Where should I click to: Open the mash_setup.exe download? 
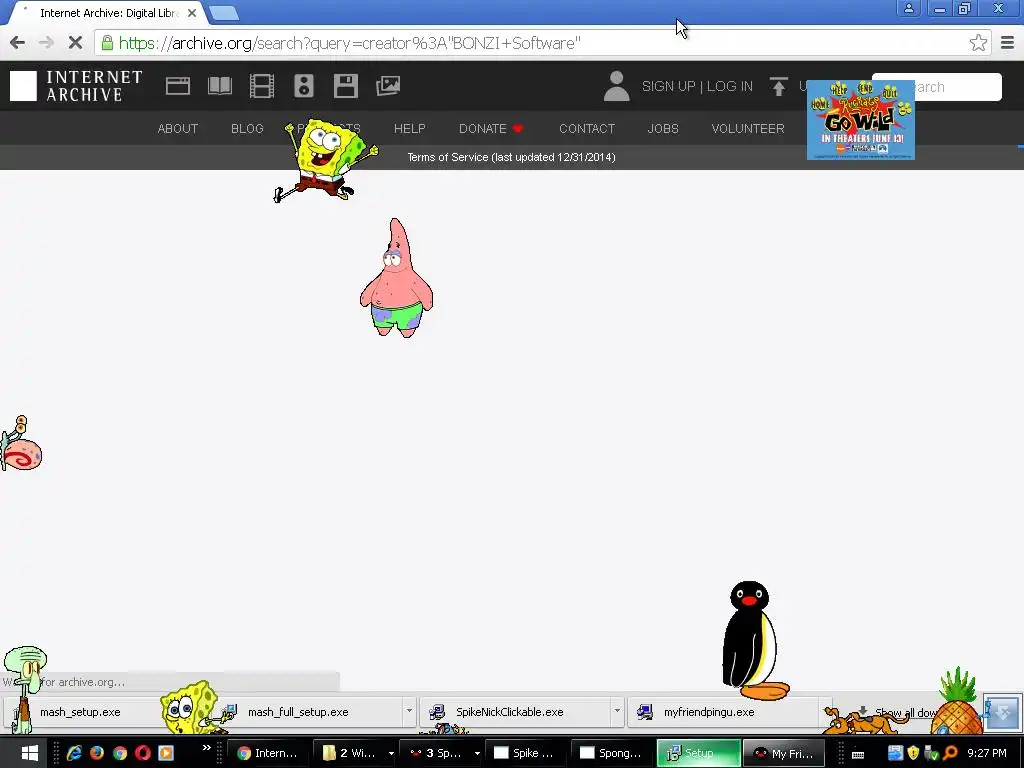(80, 712)
